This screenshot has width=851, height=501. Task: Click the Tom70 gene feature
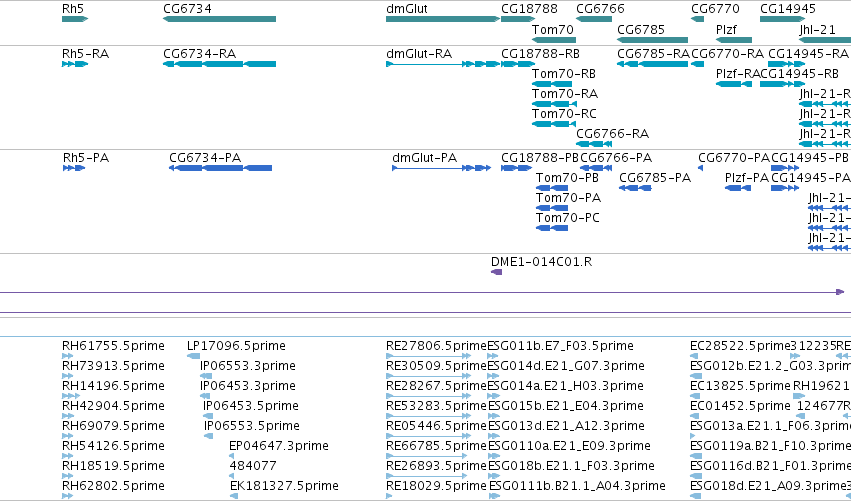pyautogui.click(x=554, y=40)
